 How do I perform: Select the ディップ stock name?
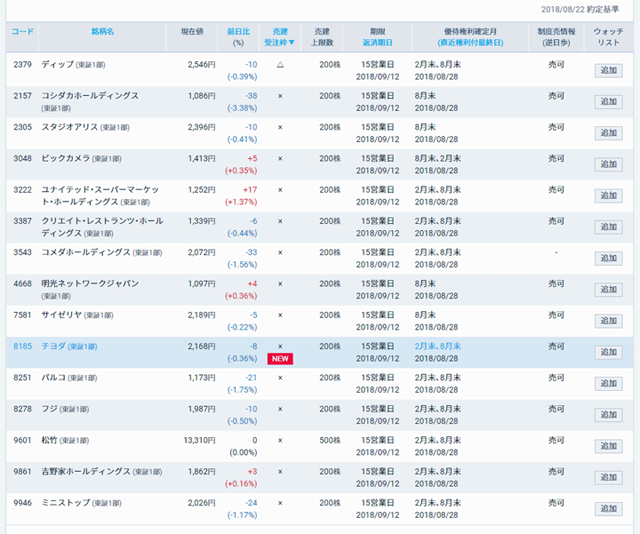(x=58, y=65)
